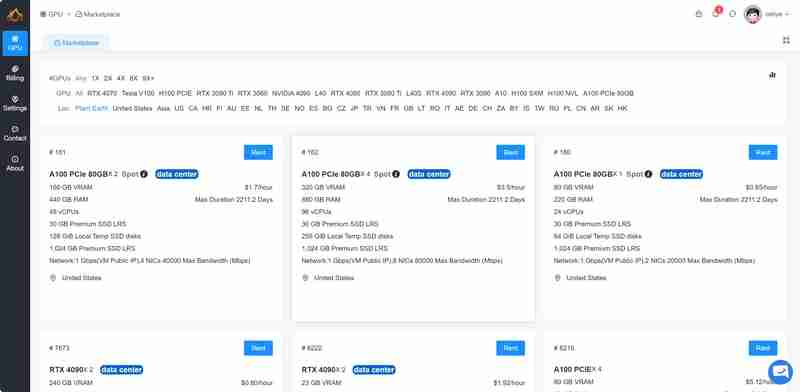Click Spot info icon on listing #181
The height and width of the screenshot is (392, 800).
[144, 174]
